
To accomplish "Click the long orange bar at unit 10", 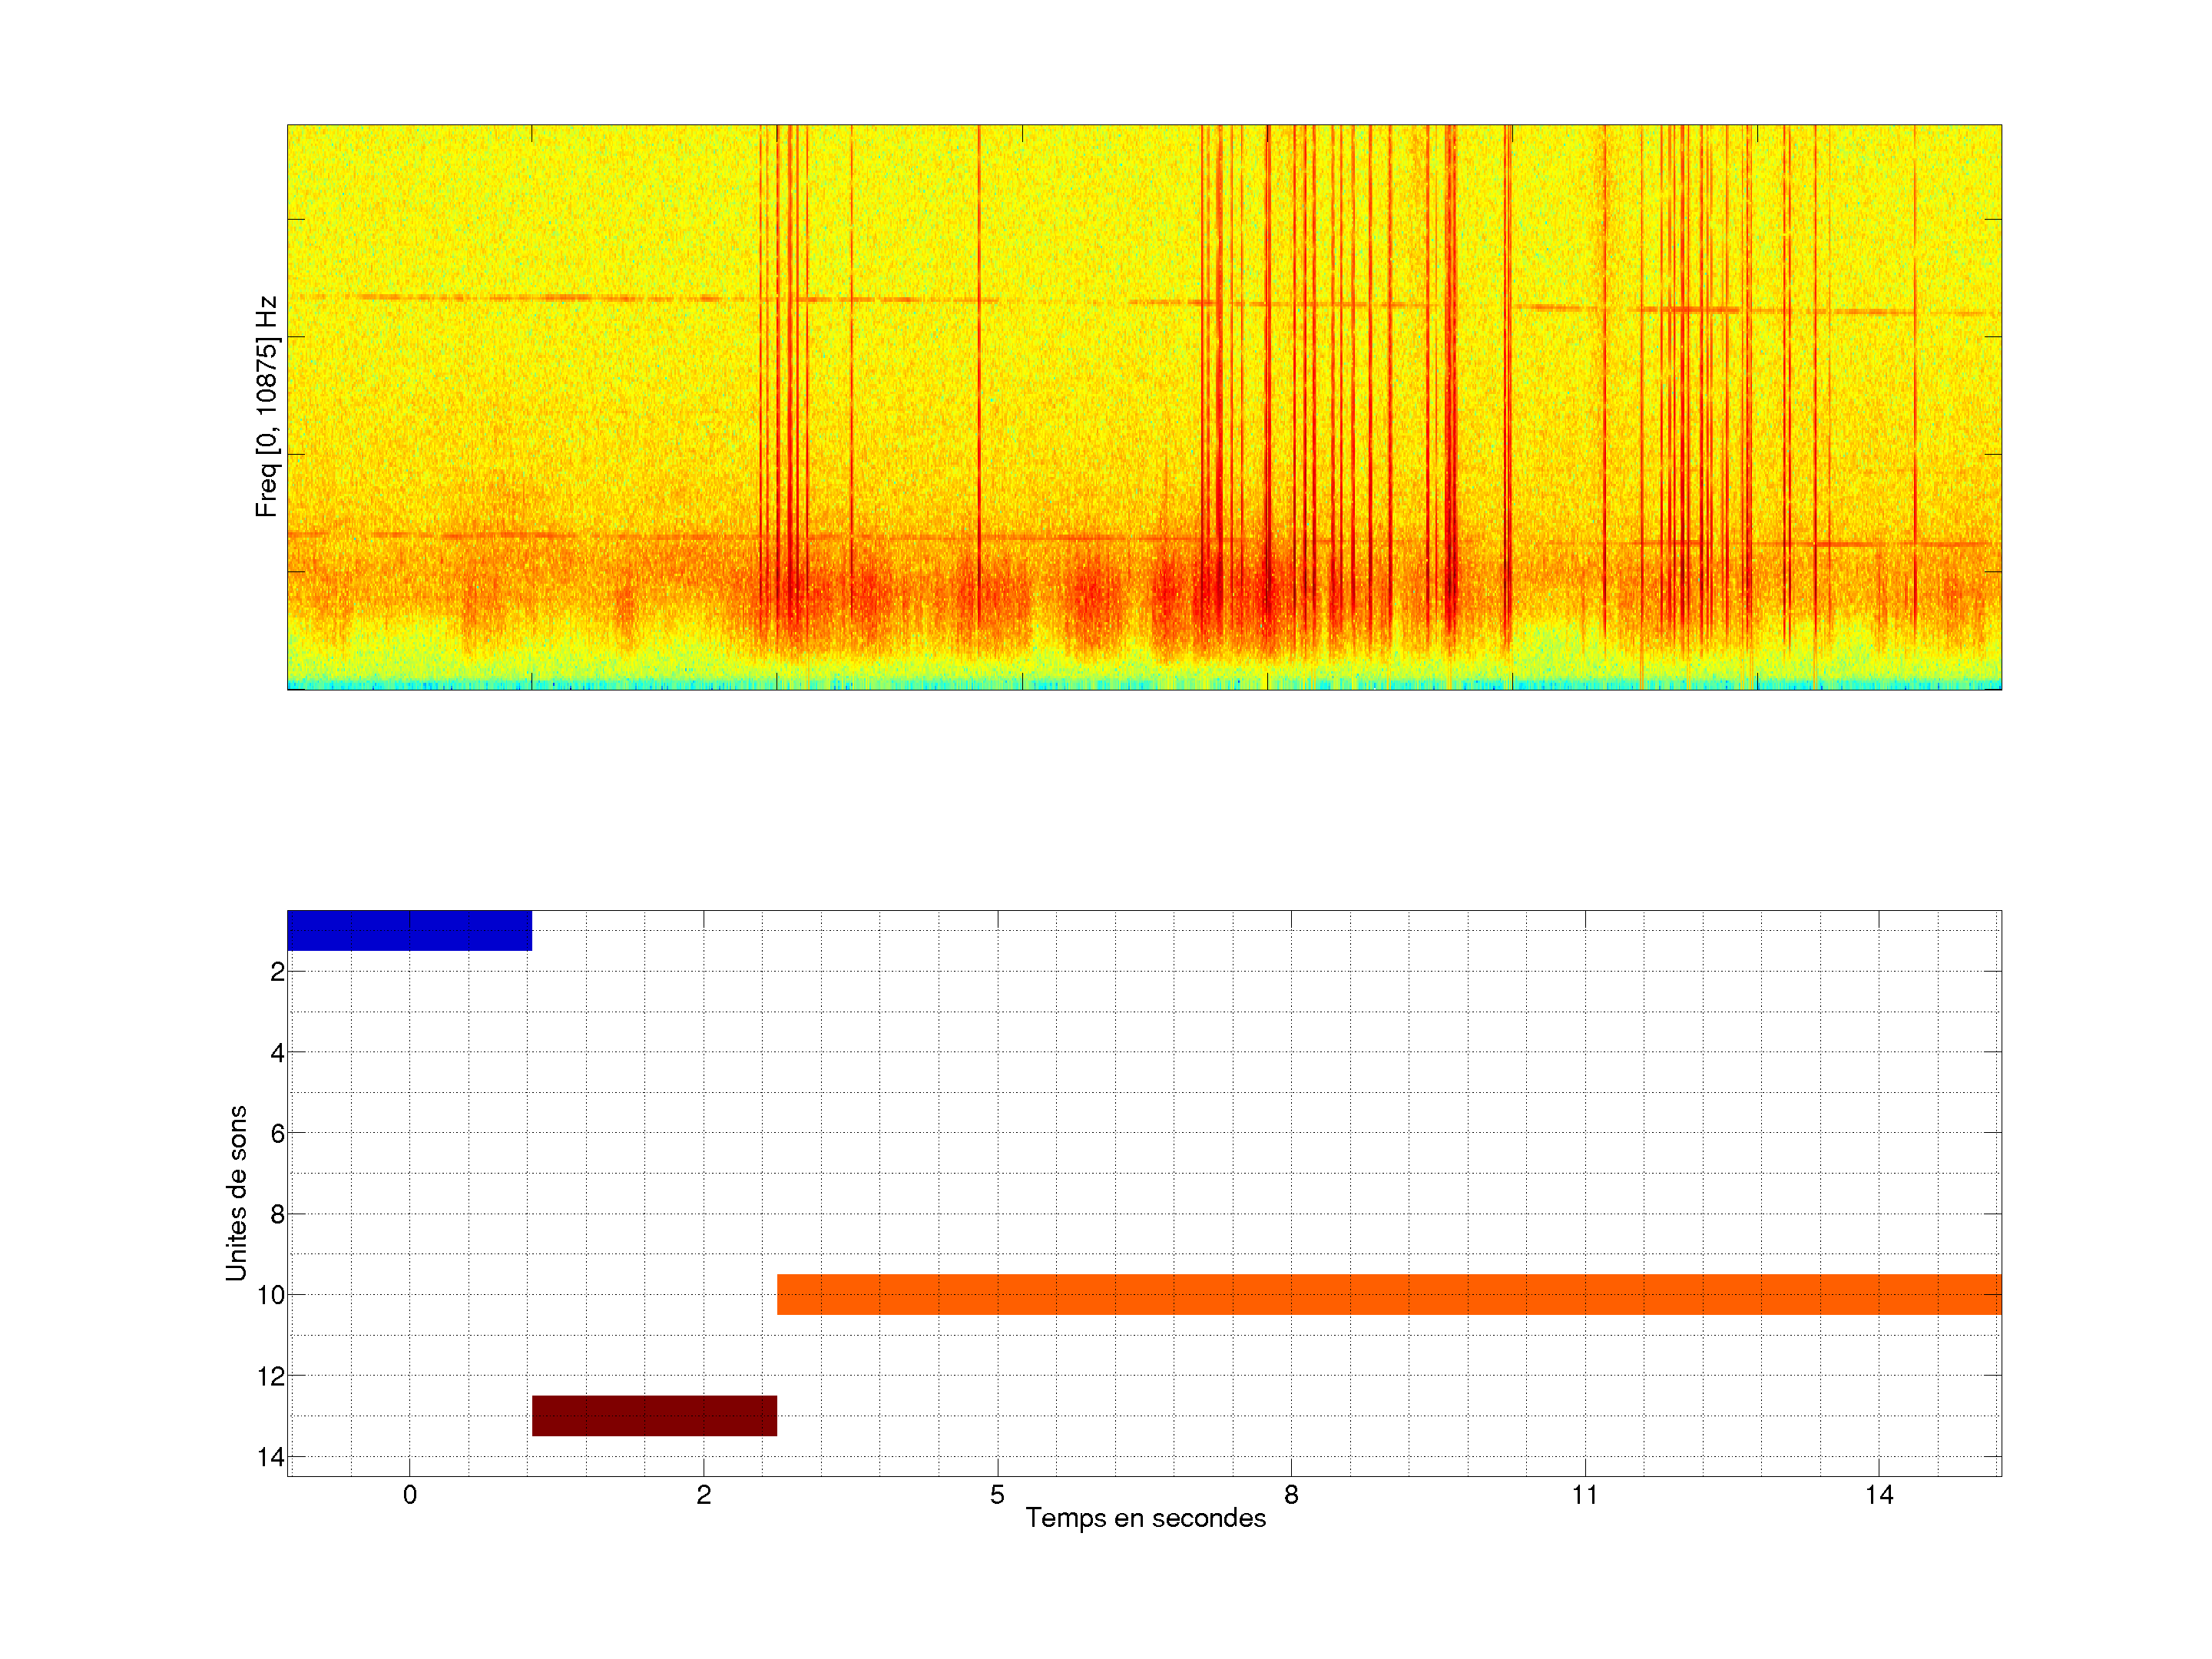I will click(1388, 1294).
